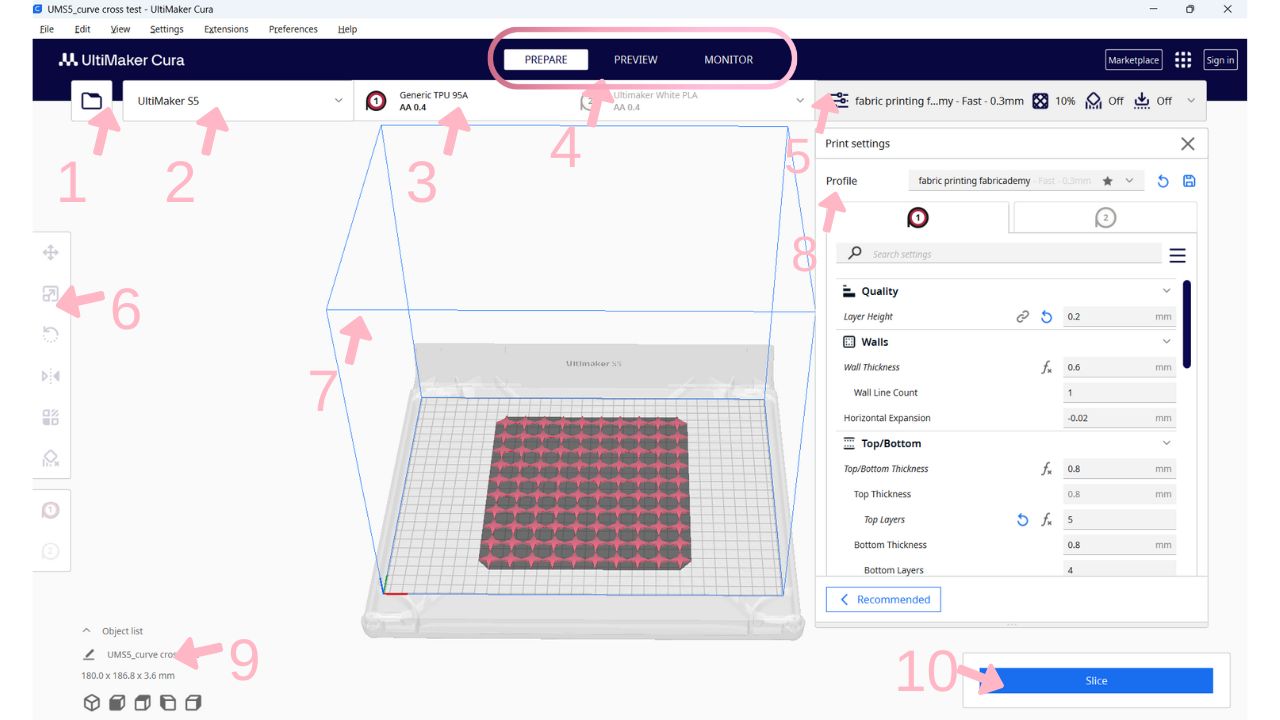
Task: Collapse the Object list panel
Action: click(87, 631)
